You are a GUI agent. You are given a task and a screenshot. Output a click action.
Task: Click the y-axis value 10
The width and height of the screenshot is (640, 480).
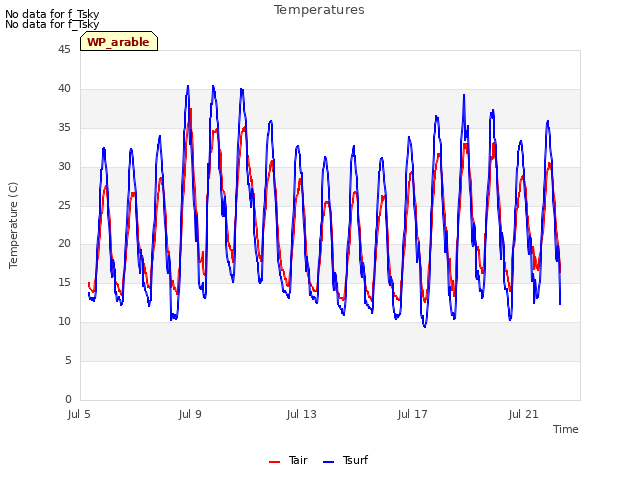pos(64,322)
